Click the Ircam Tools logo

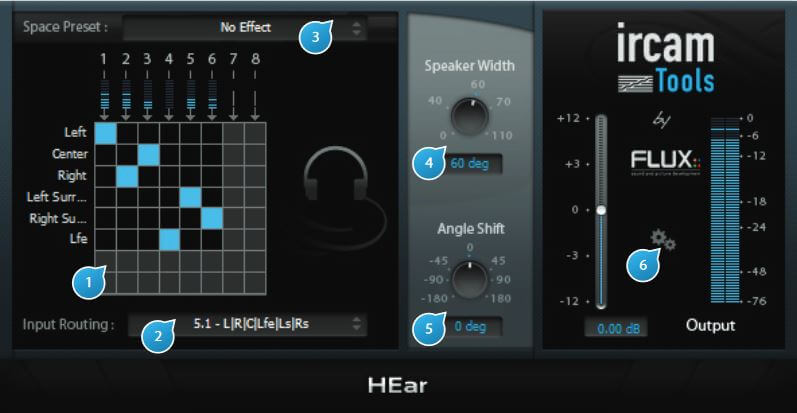(x=666, y=57)
